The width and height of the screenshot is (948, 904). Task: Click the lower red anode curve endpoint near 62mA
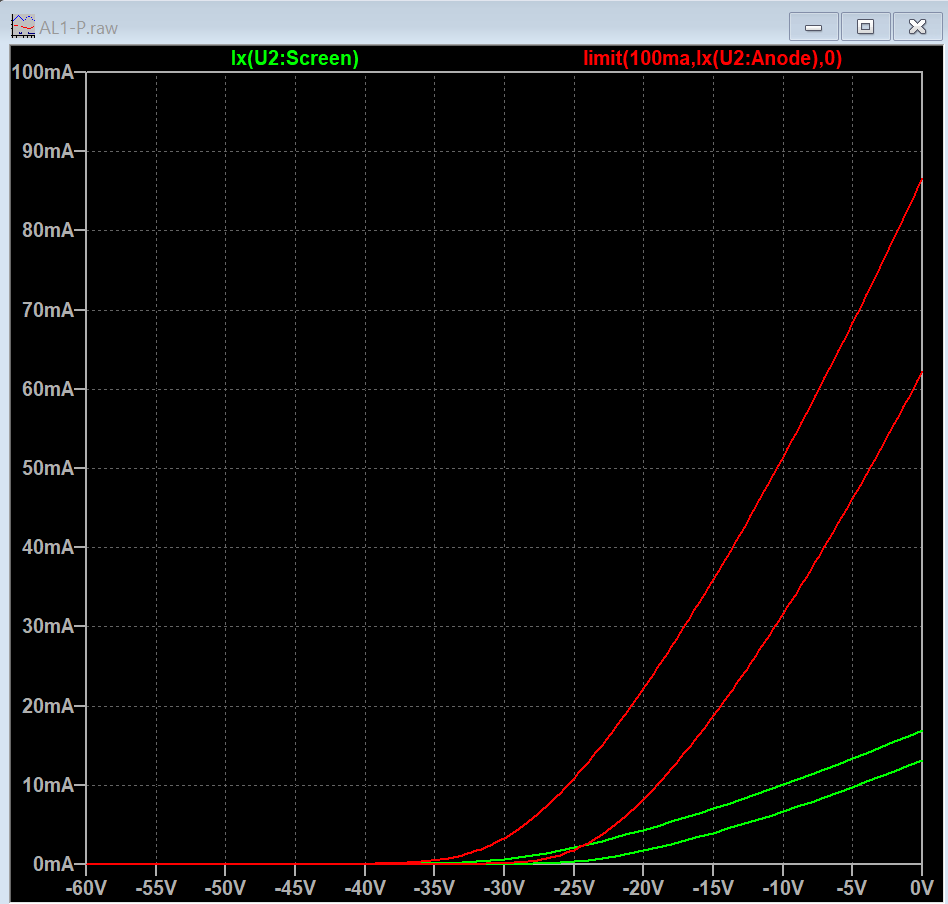[x=921, y=372]
